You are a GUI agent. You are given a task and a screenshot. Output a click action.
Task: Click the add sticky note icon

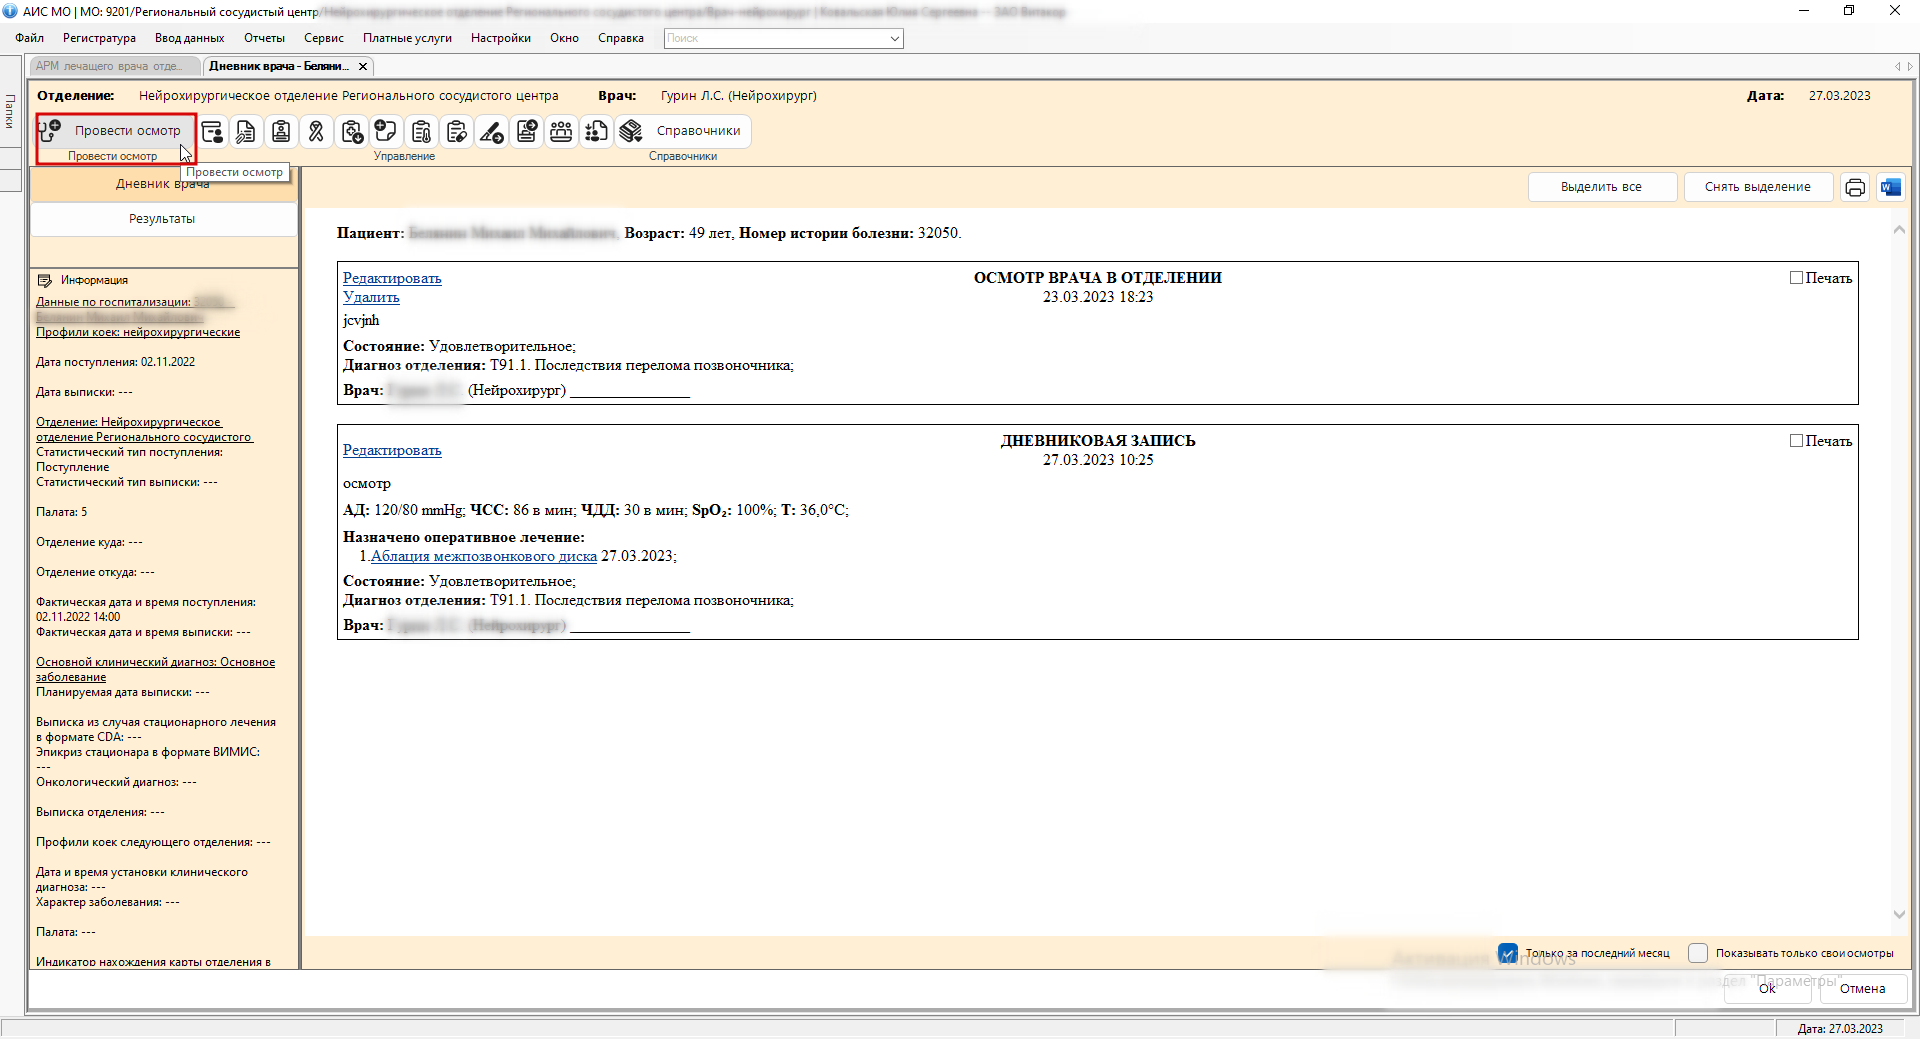[x=386, y=131]
